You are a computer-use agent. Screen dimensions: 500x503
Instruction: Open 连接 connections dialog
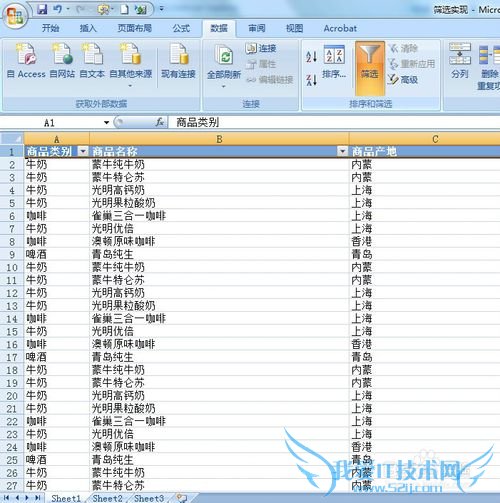[261, 48]
